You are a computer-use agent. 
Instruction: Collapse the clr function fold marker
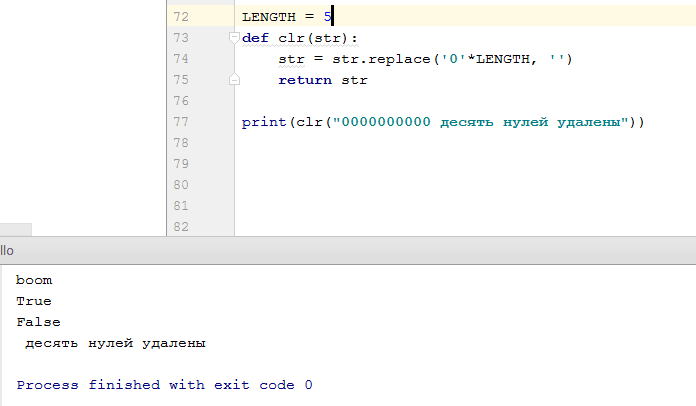coord(234,38)
